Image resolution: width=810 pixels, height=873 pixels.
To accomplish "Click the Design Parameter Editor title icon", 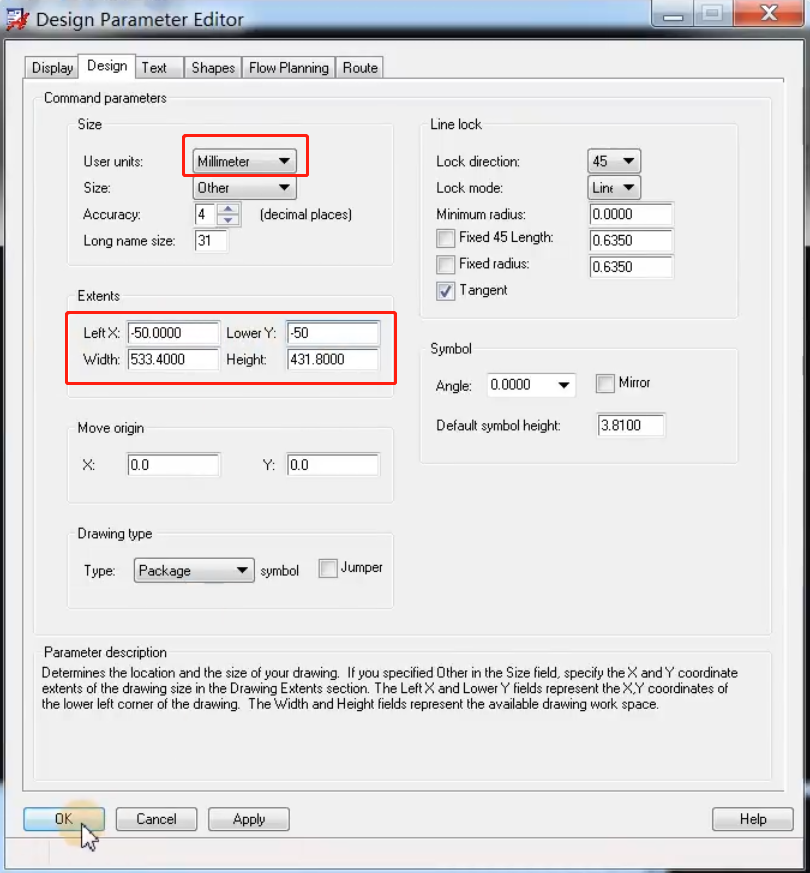I will [x=17, y=20].
